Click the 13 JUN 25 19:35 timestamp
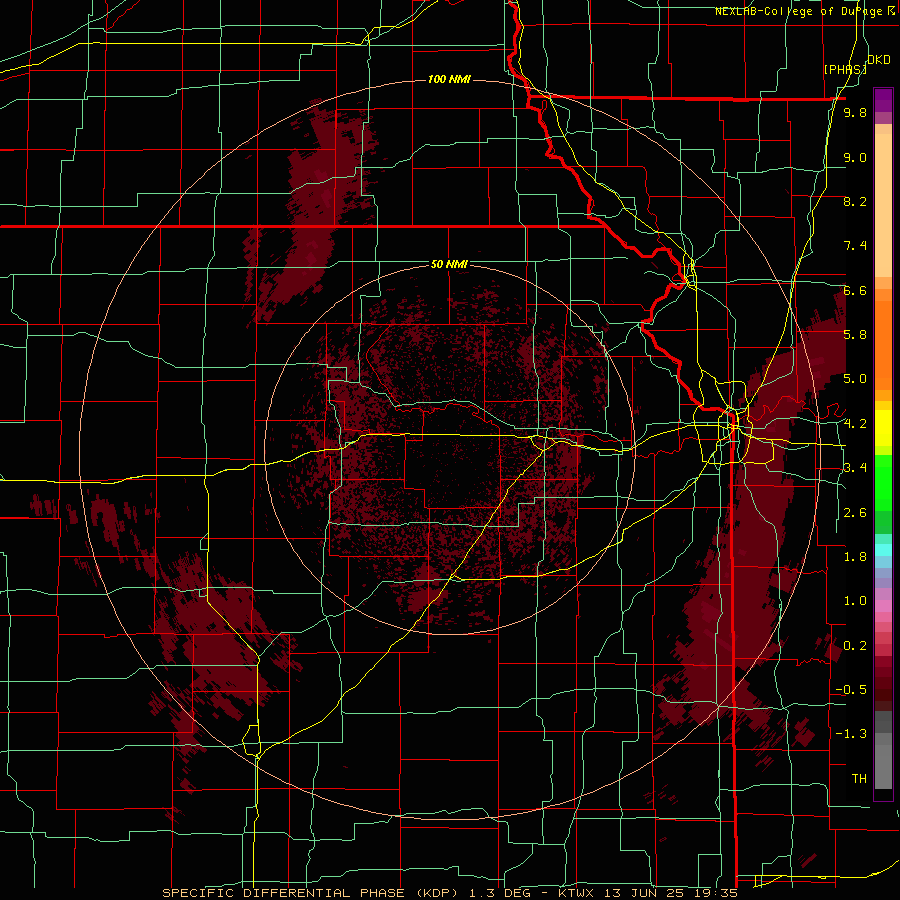This screenshot has width=900, height=900. pyautogui.click(x=669, y=893)
